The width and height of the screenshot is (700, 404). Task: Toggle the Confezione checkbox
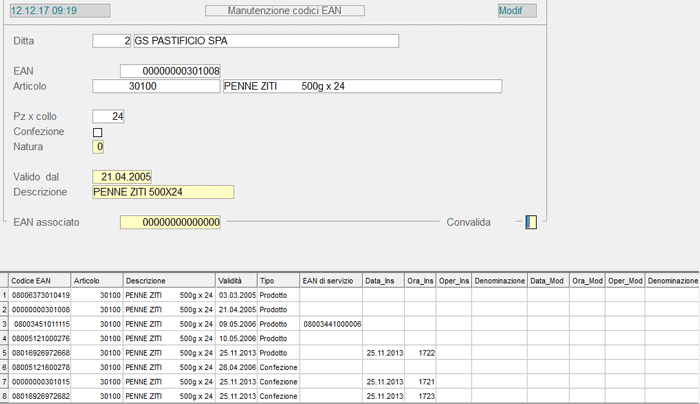click(x=98, y=132)
